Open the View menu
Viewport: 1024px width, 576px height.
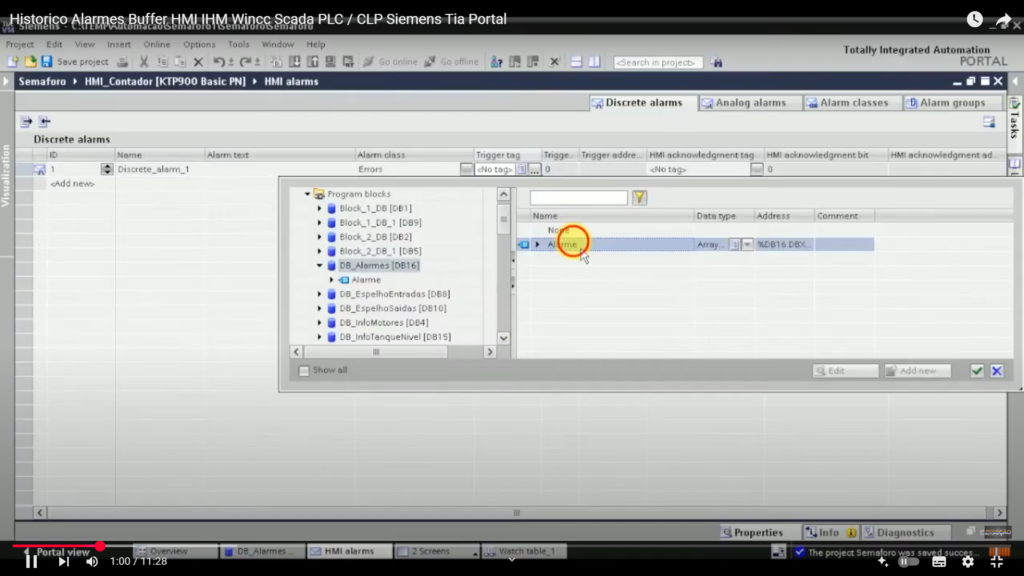[84, 44]
